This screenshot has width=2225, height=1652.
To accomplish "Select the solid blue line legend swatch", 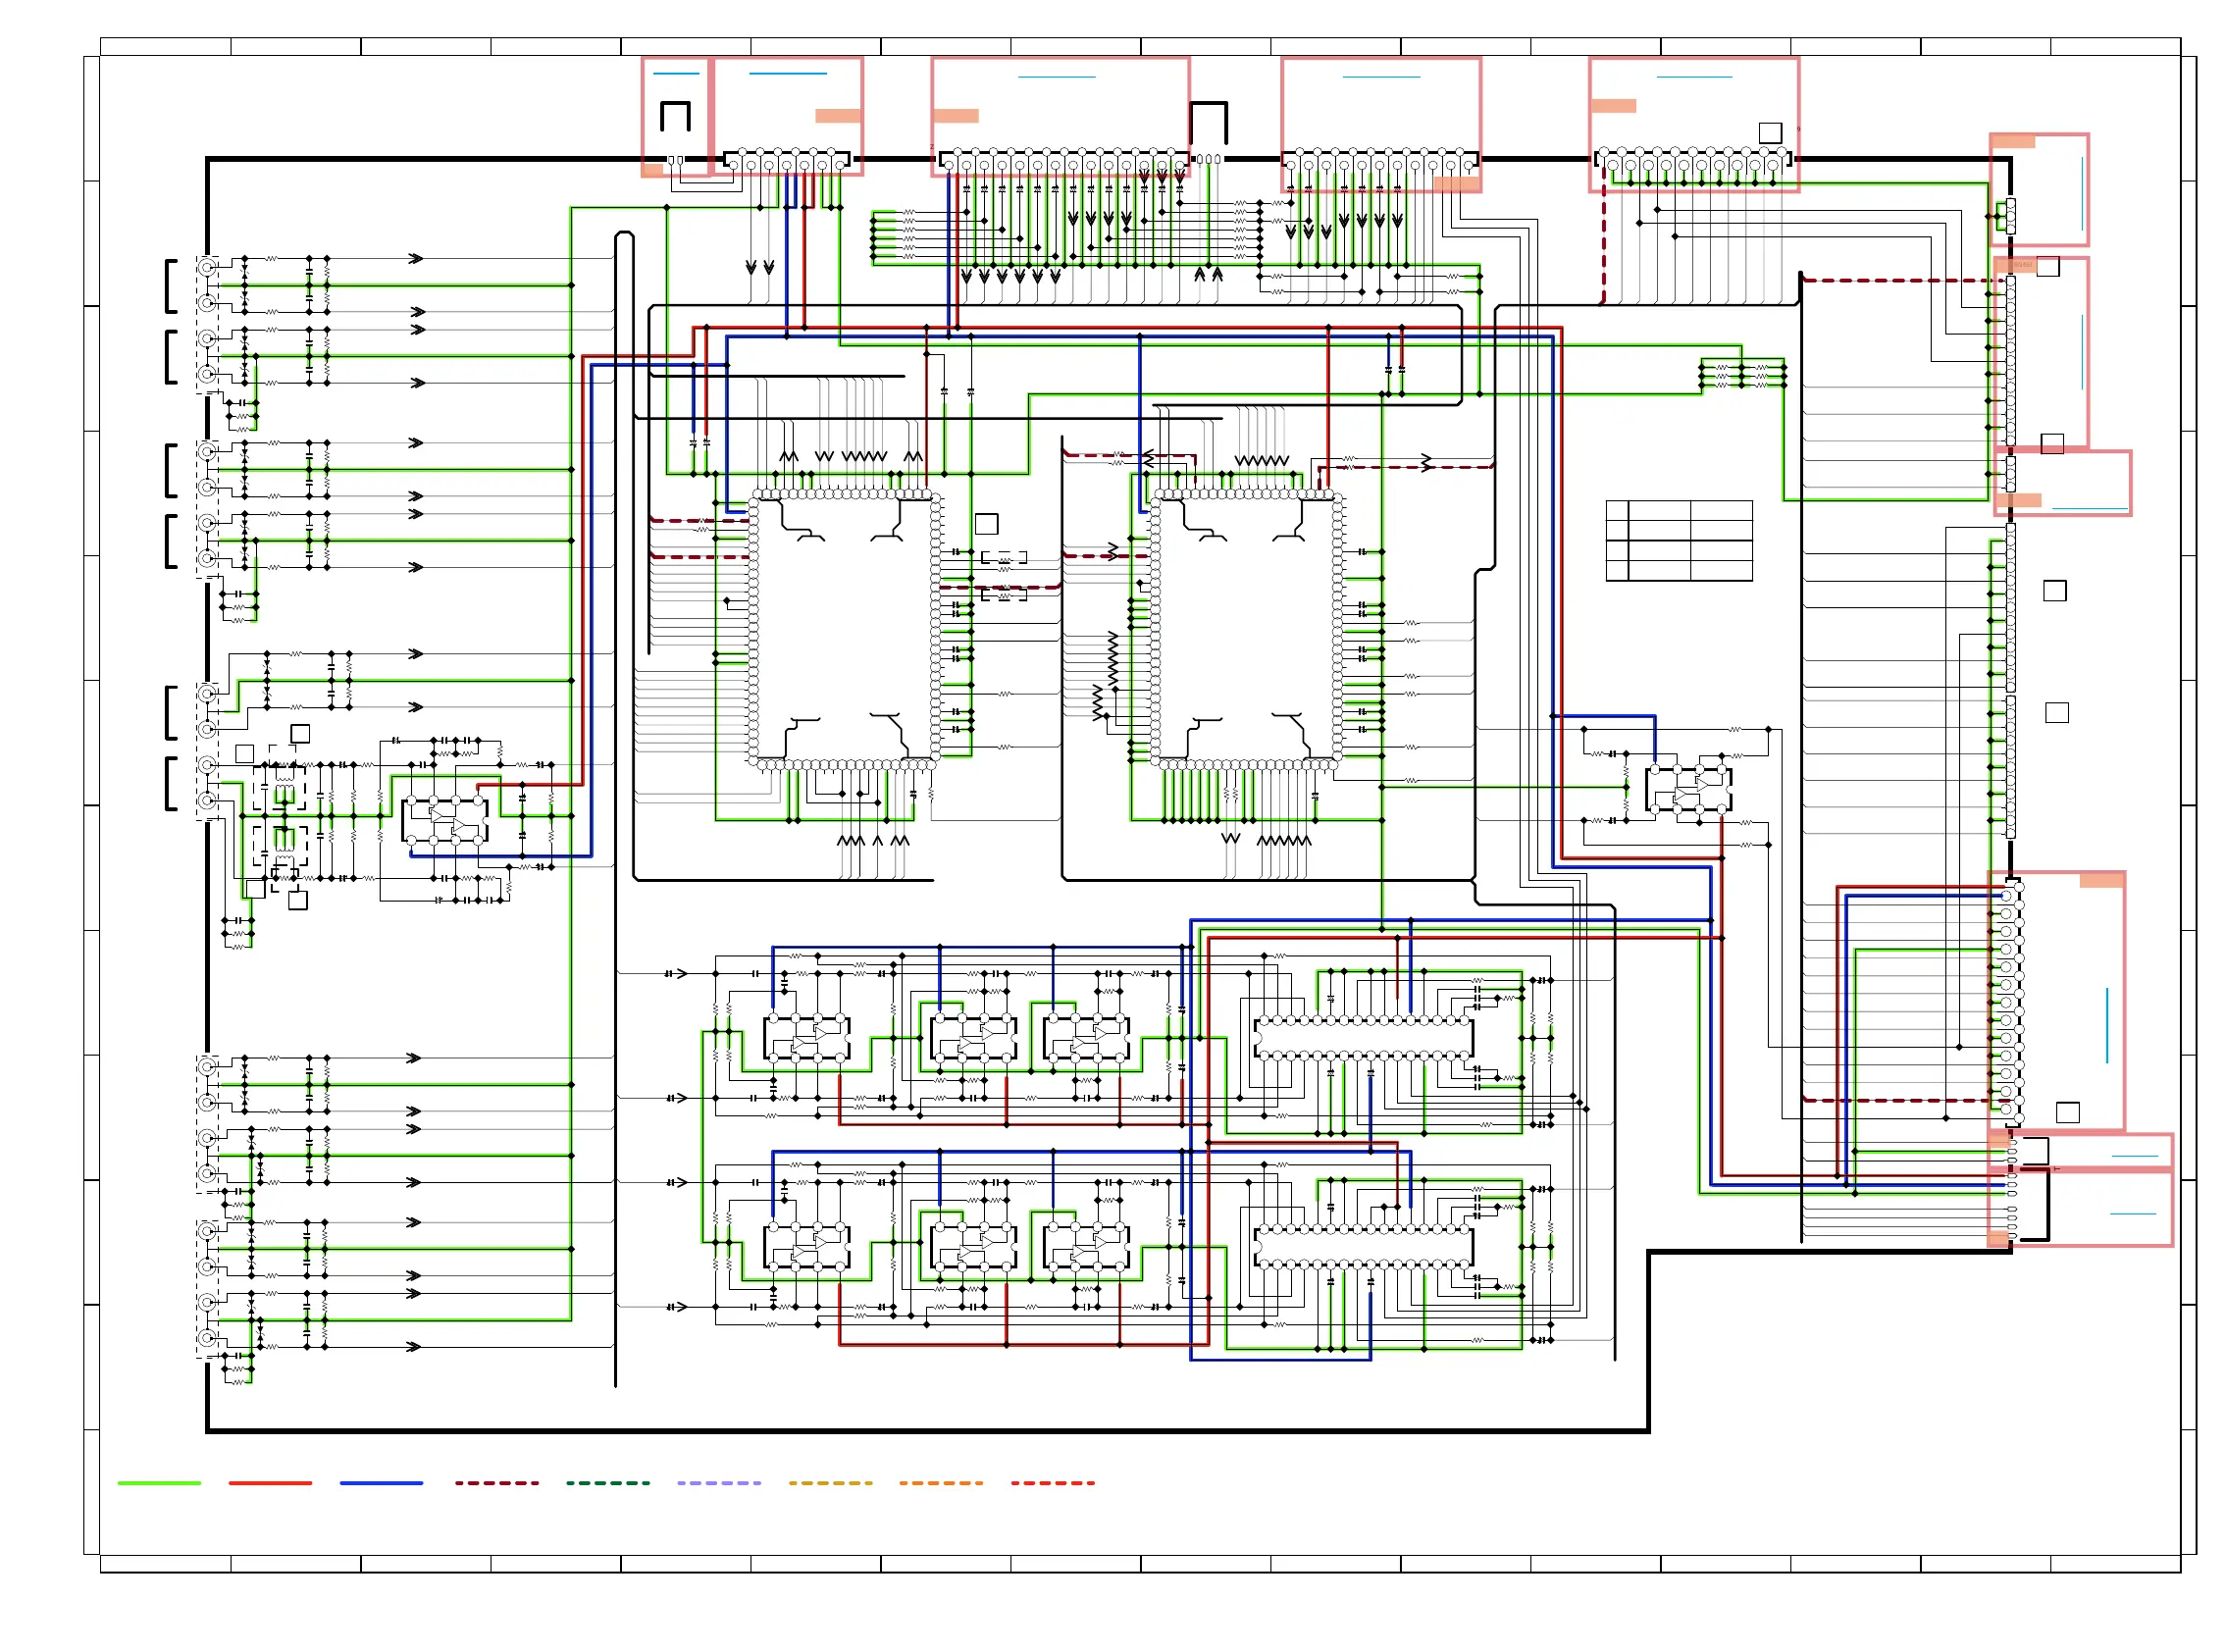I will click(x=381, y=1483).
